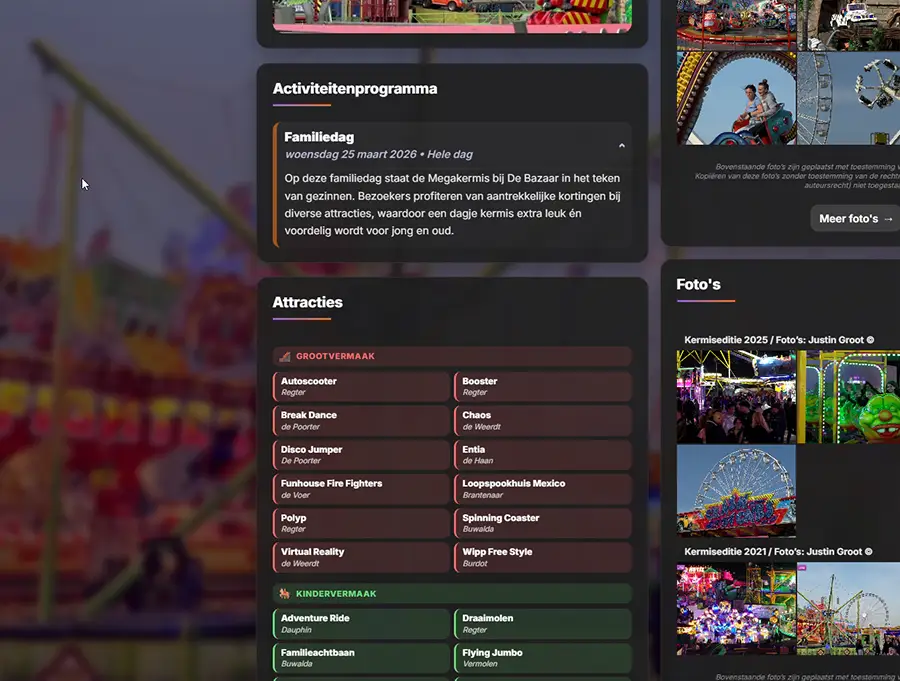Select the Flying Jumbo attraction
The width and height of the screenshot is (900, 681).
542,657
